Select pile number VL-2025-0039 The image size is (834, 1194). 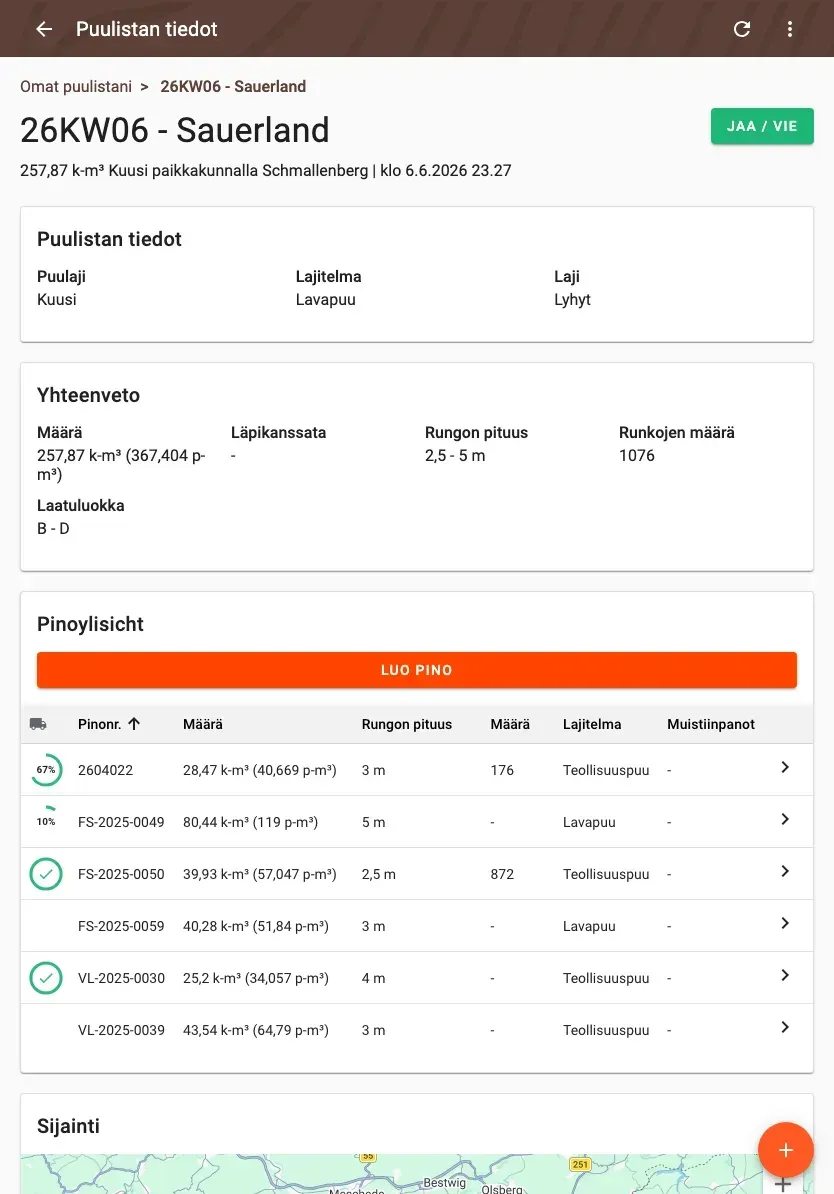(121, 1030)
